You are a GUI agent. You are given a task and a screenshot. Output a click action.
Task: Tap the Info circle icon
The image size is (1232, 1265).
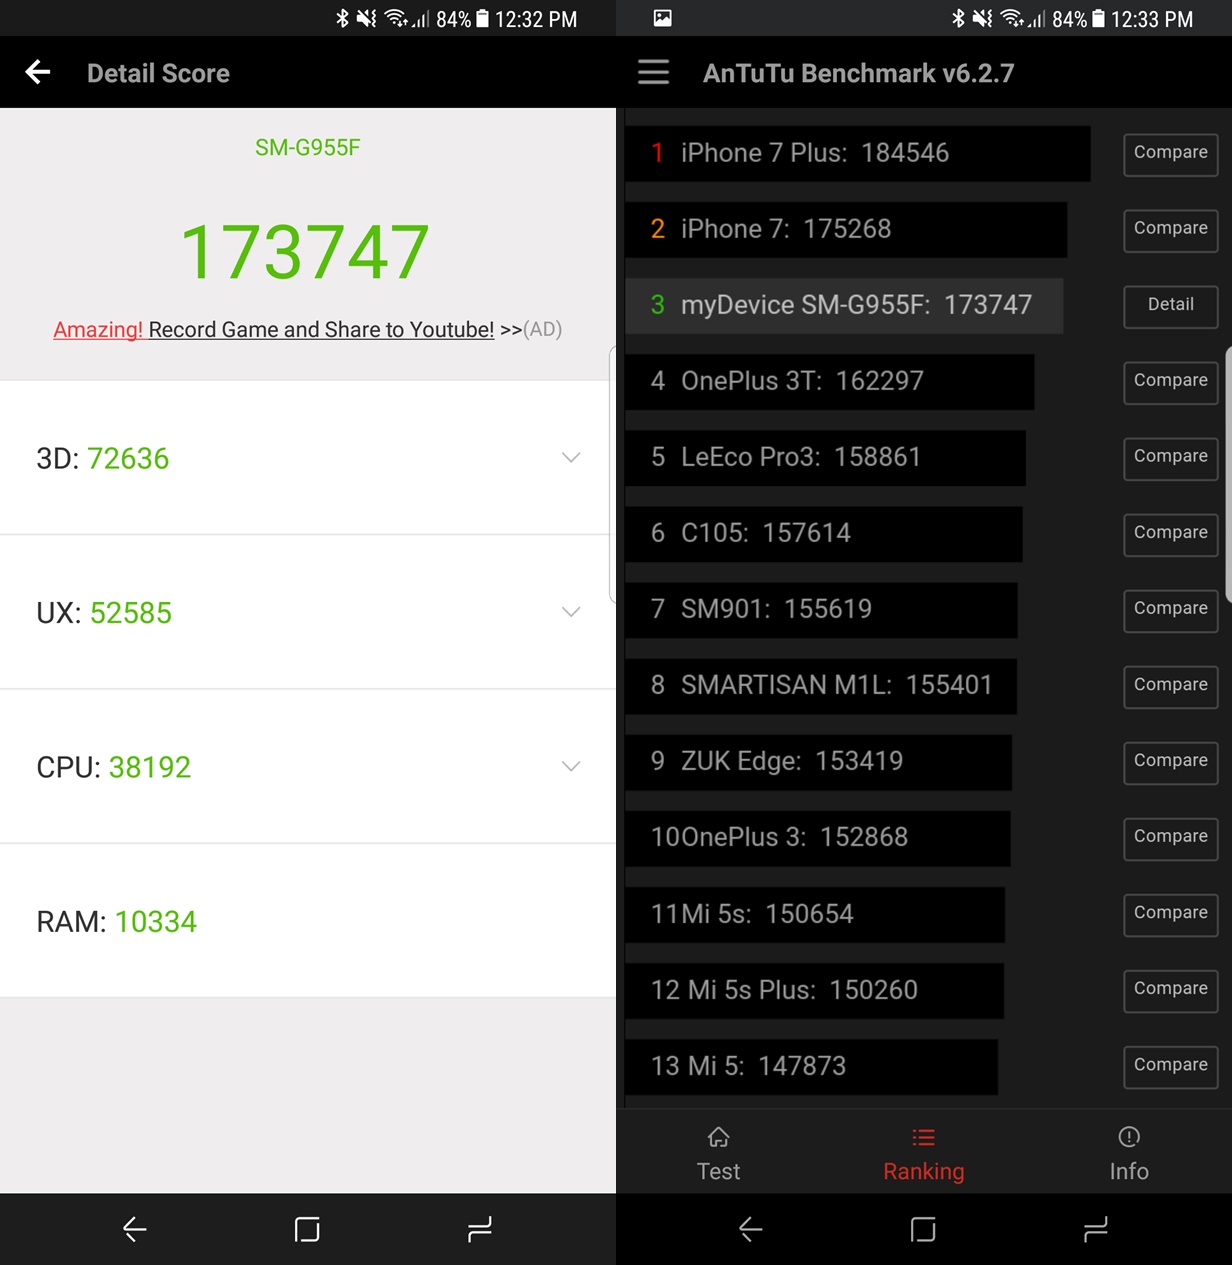(x=1129, y=1137)
